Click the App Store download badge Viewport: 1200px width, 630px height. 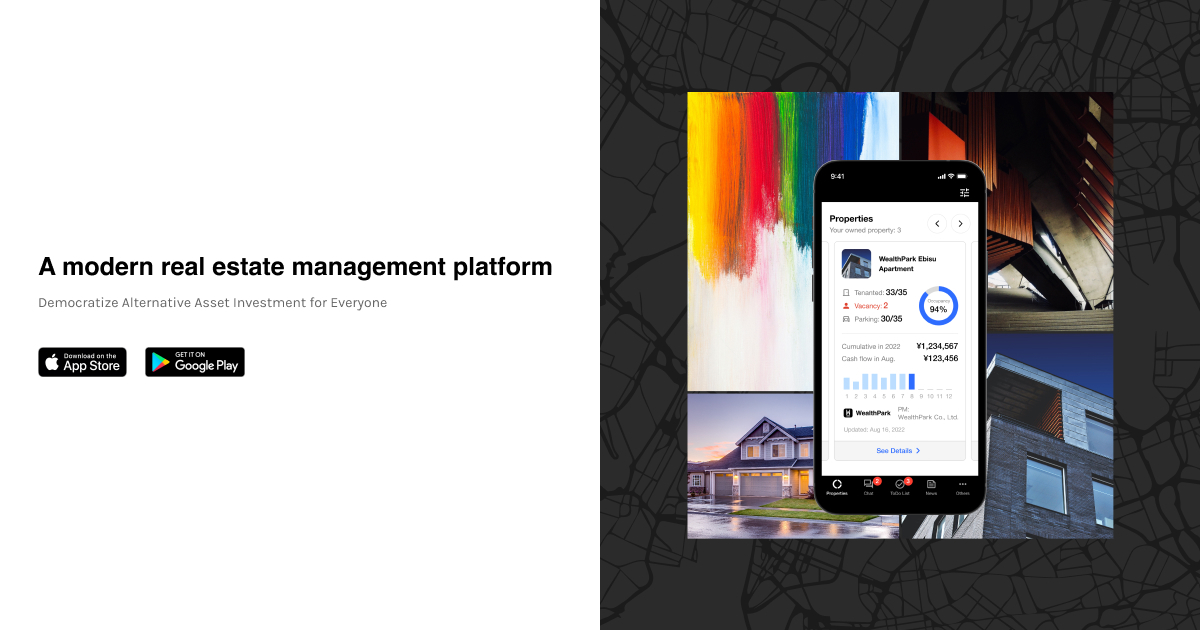(82, 362)
